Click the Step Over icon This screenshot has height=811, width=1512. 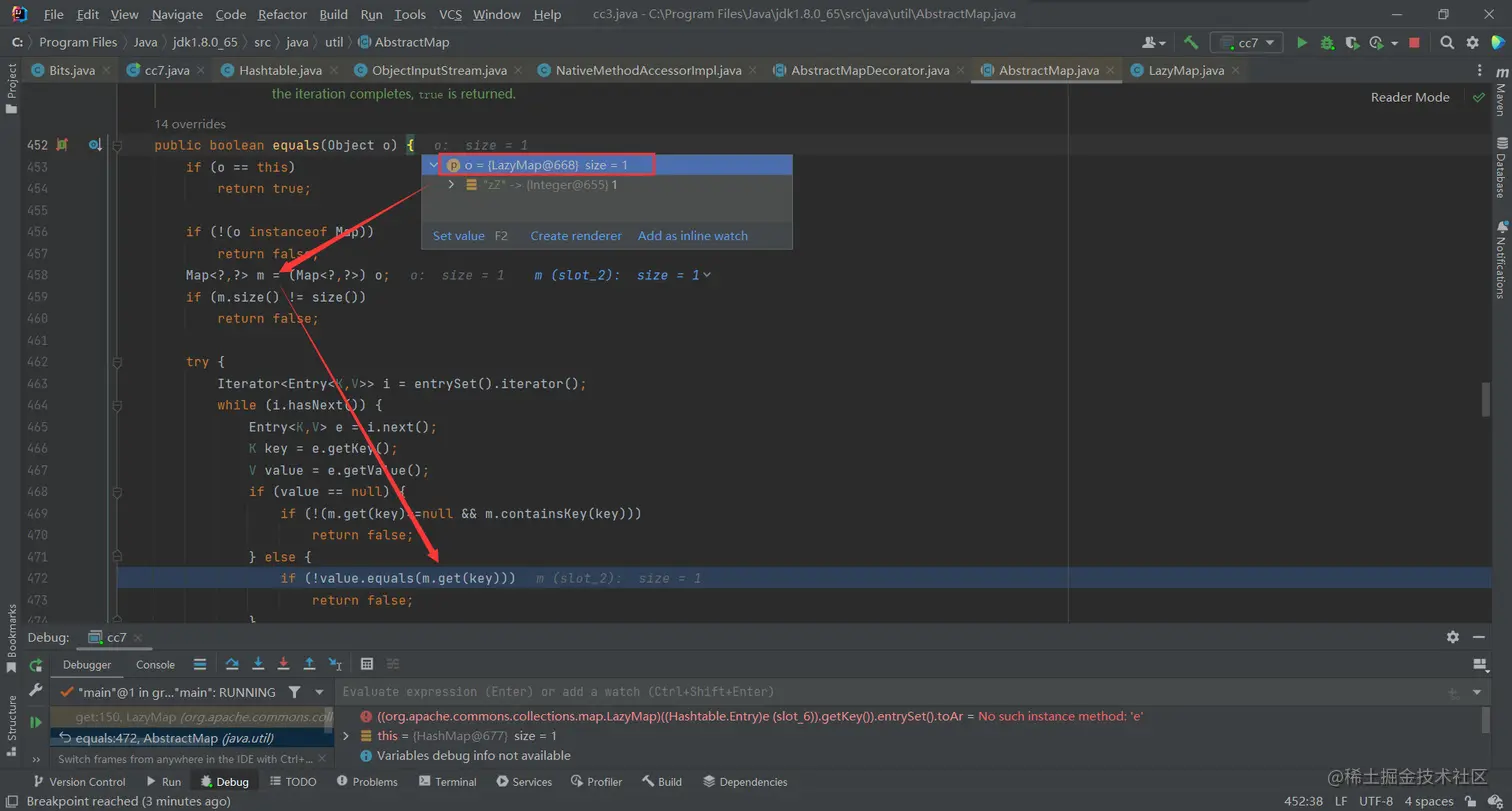pos(232,664)
